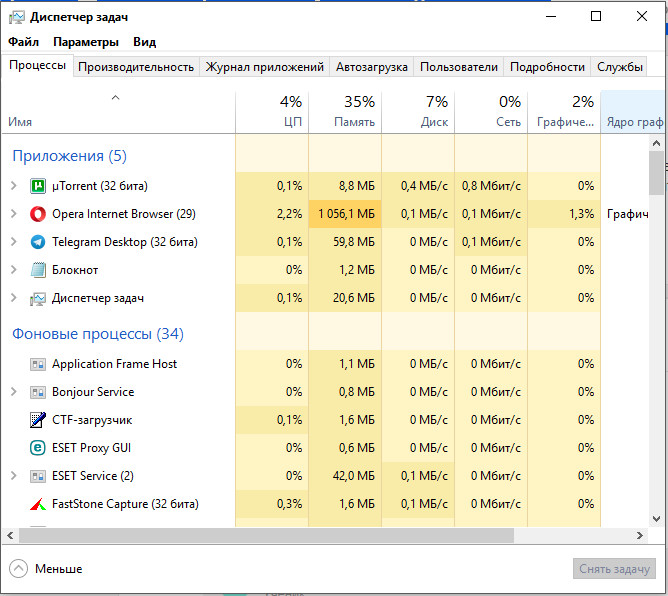Click the FastStone Capture icon

38,504
